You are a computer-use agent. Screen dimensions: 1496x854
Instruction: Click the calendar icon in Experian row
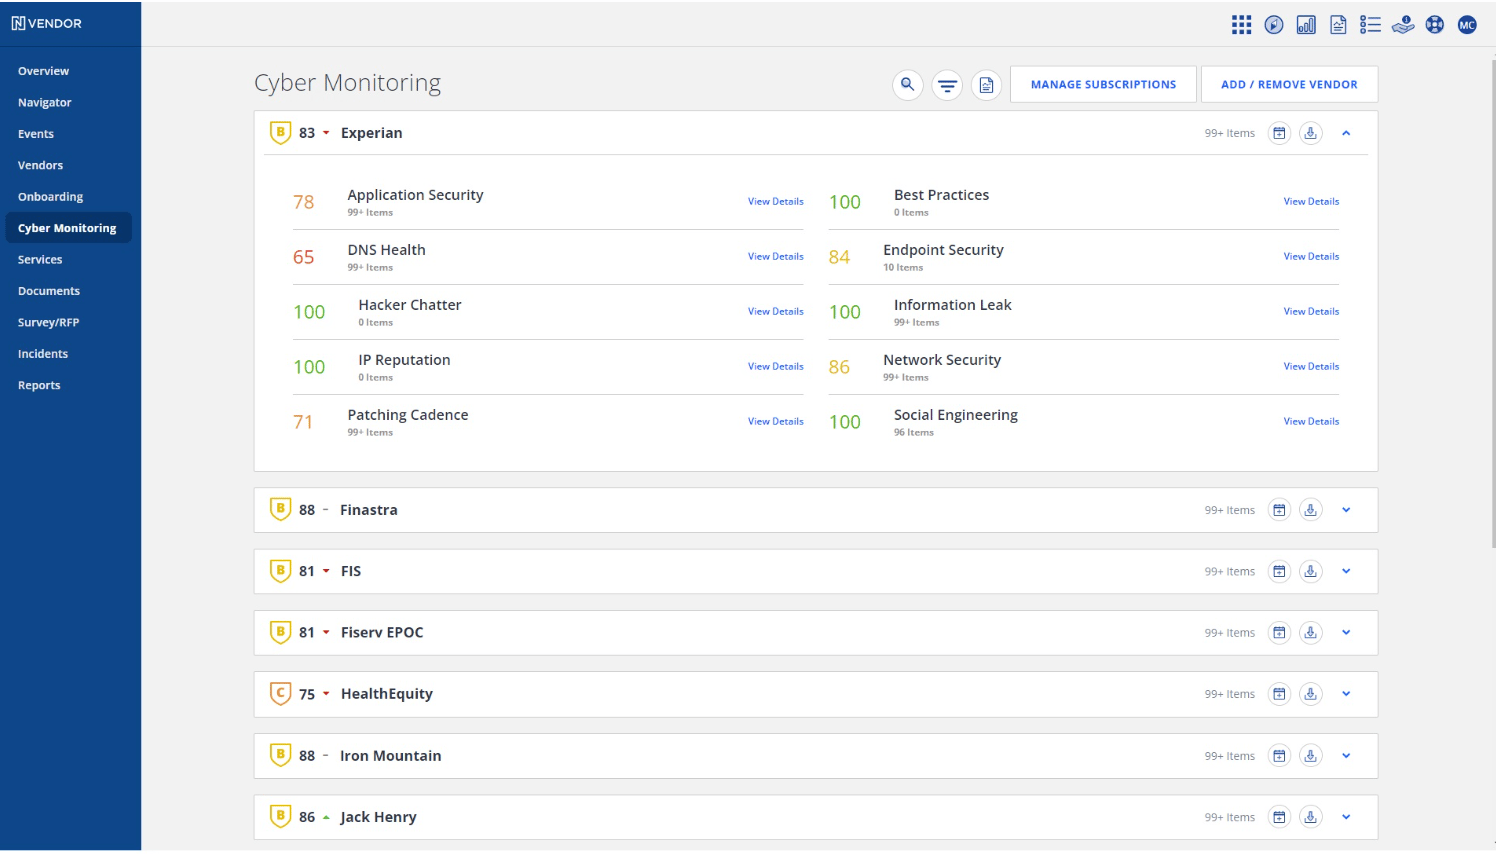(x=1279, y=133)
